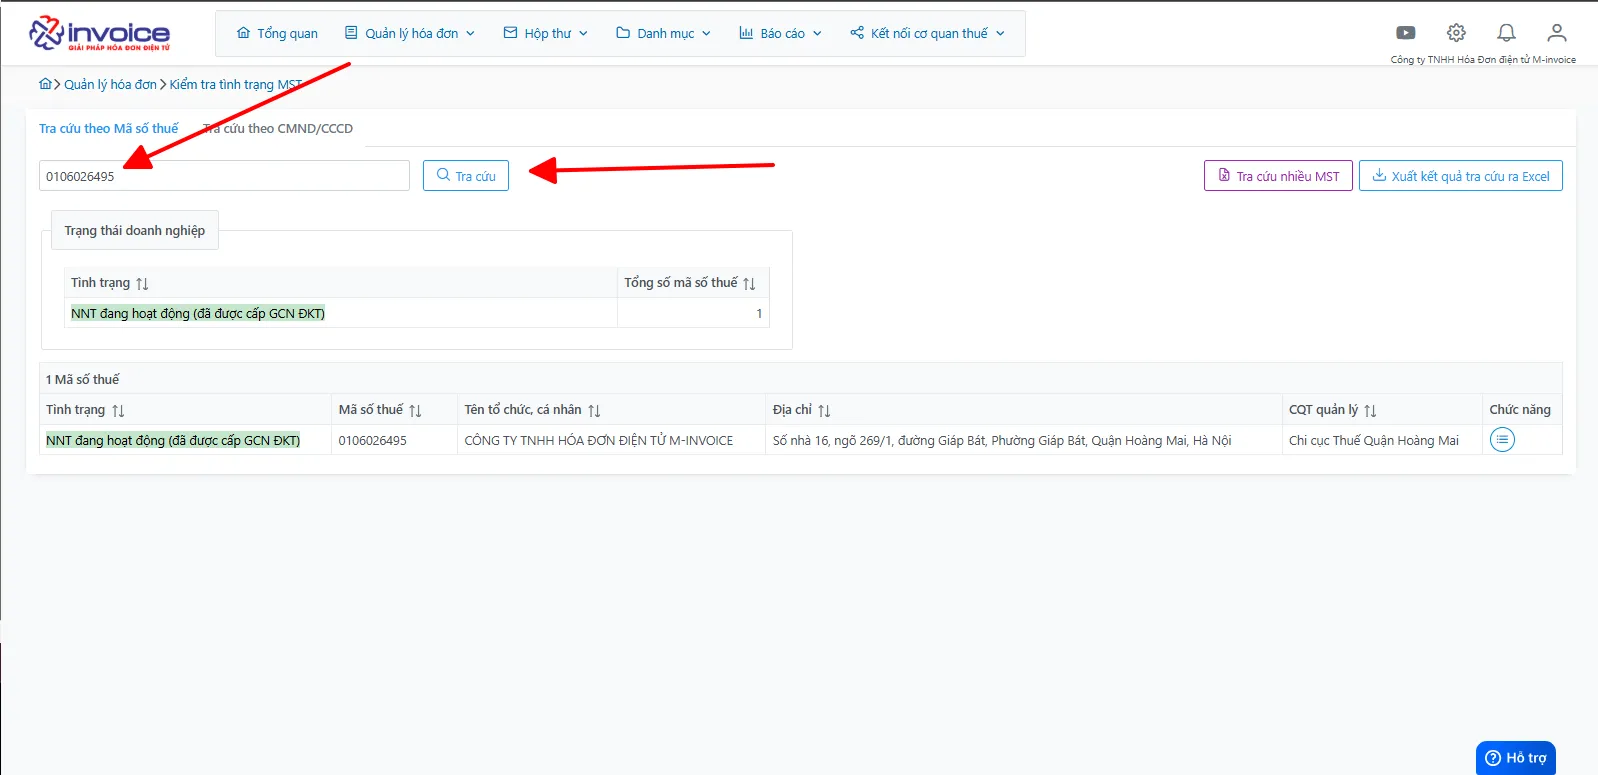Open the Hỗ trợ support chat button
The height and width of the screenshot is (775, 1598).
tap(1516, 758)
